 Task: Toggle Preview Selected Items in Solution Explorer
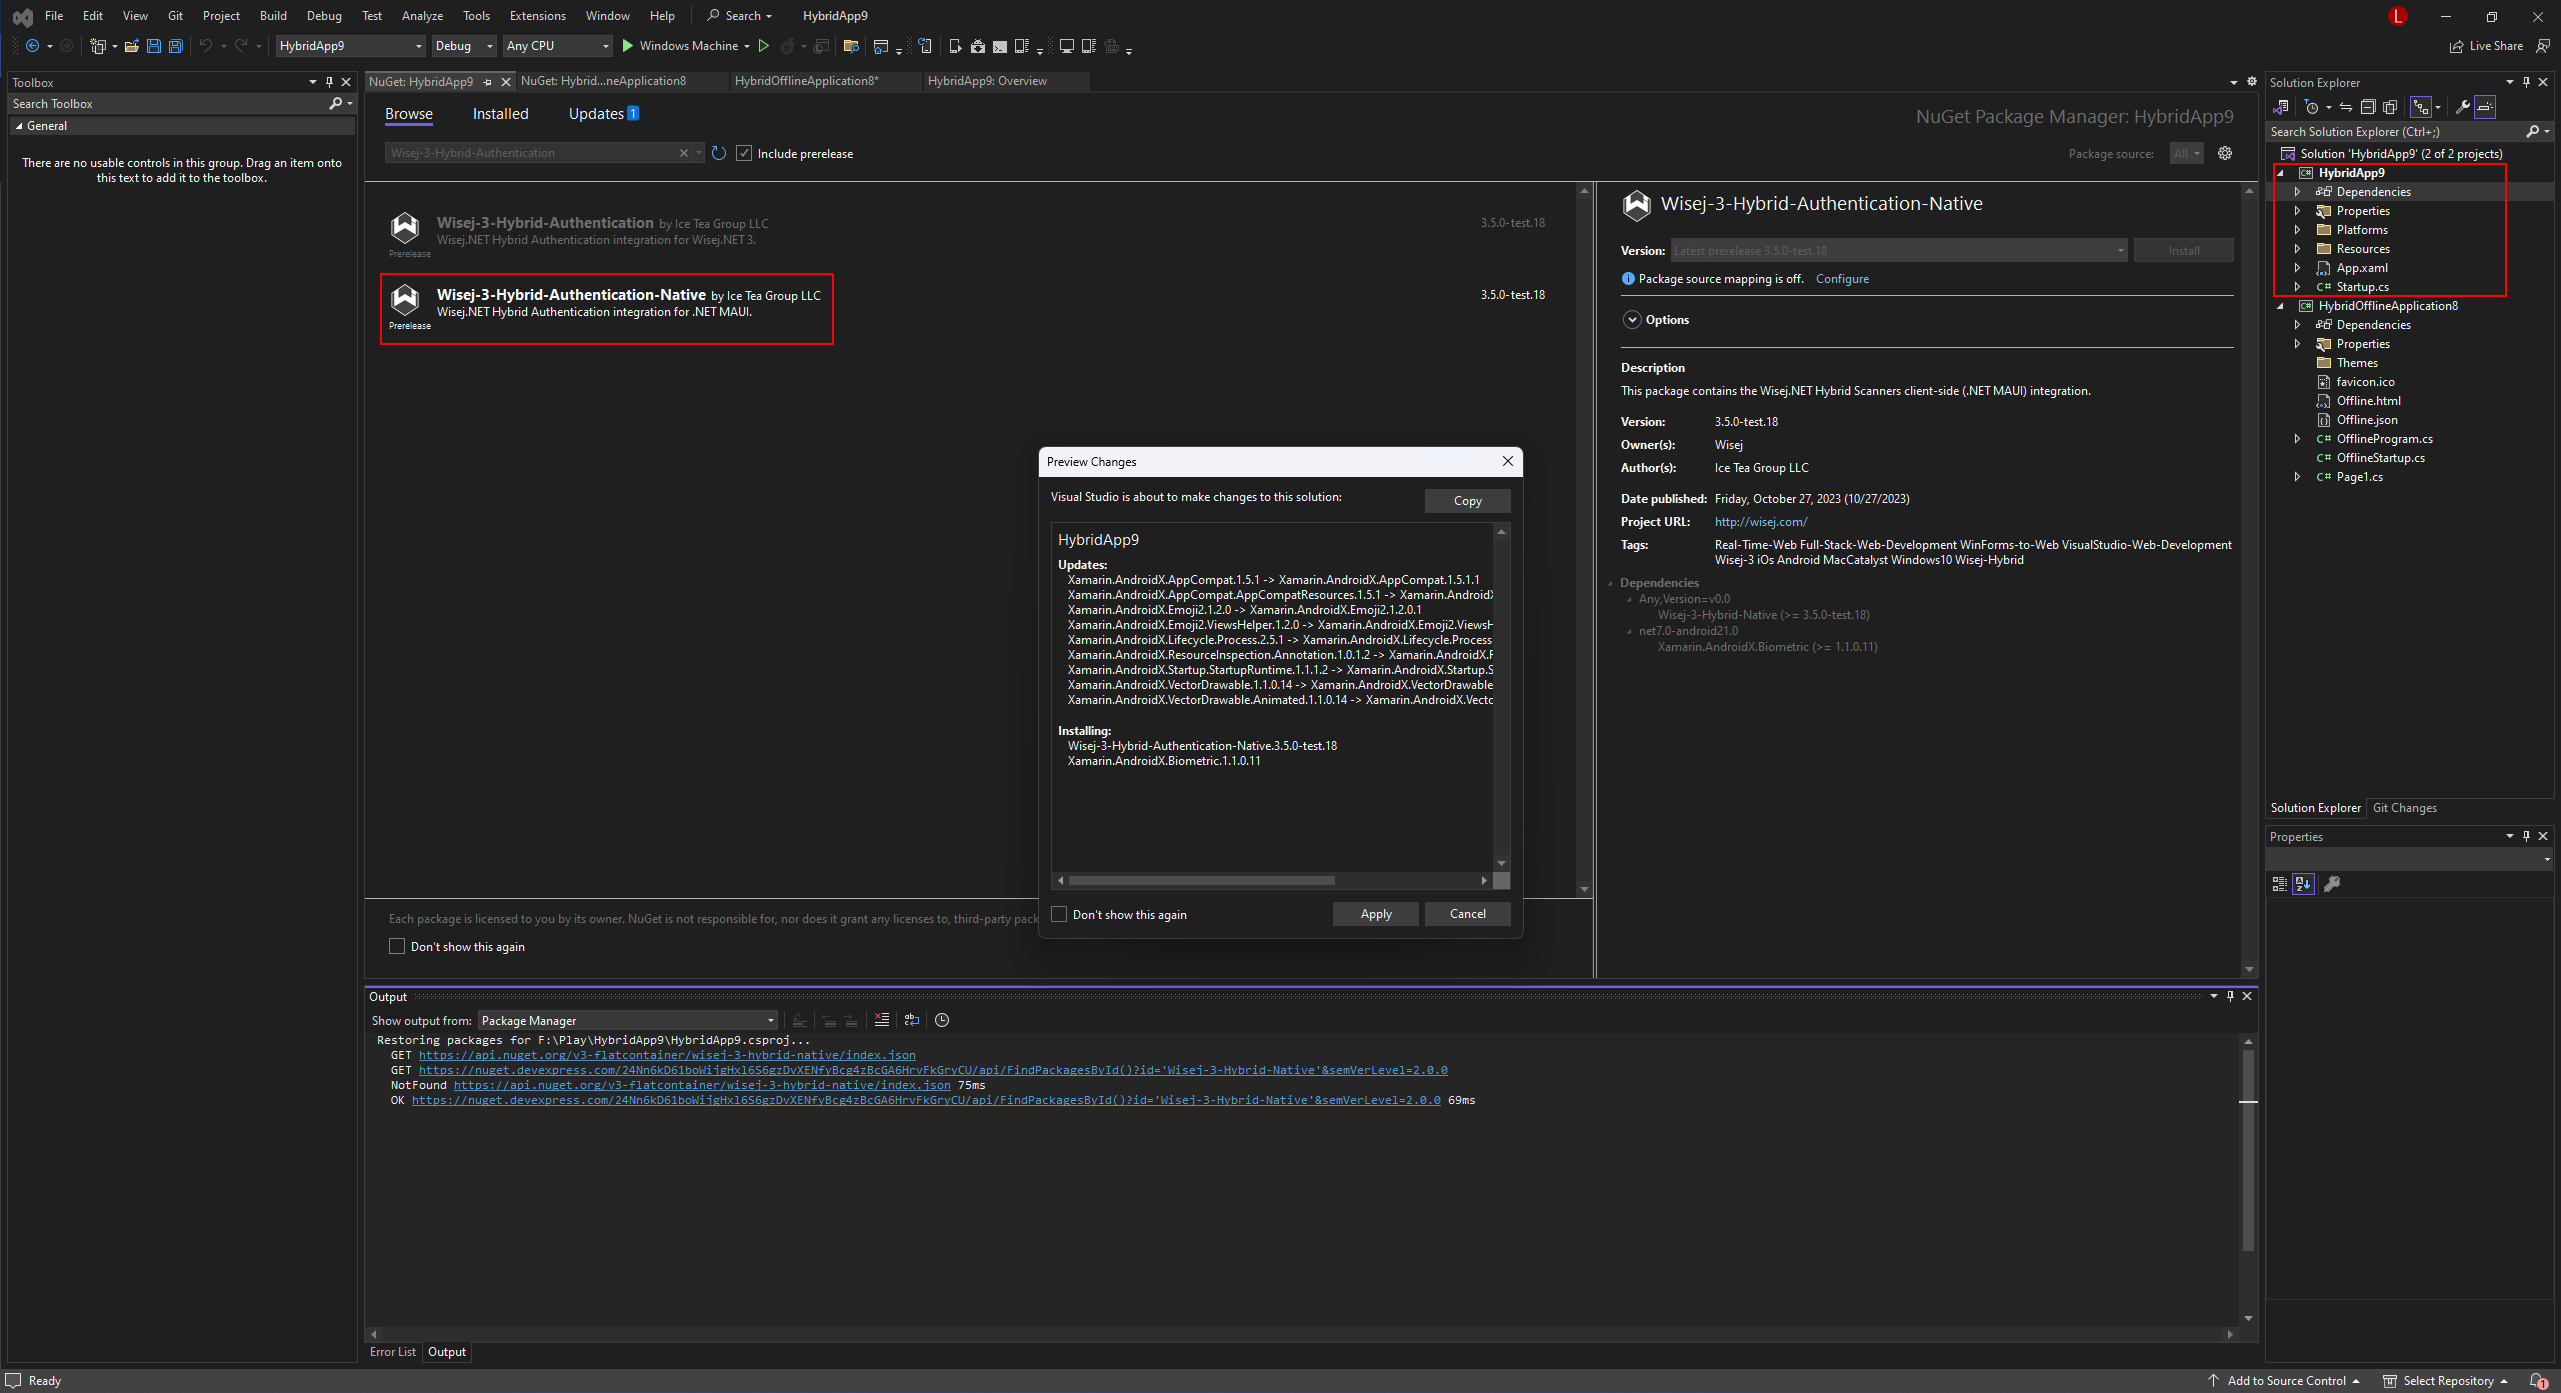click(x=2485, y=107)
